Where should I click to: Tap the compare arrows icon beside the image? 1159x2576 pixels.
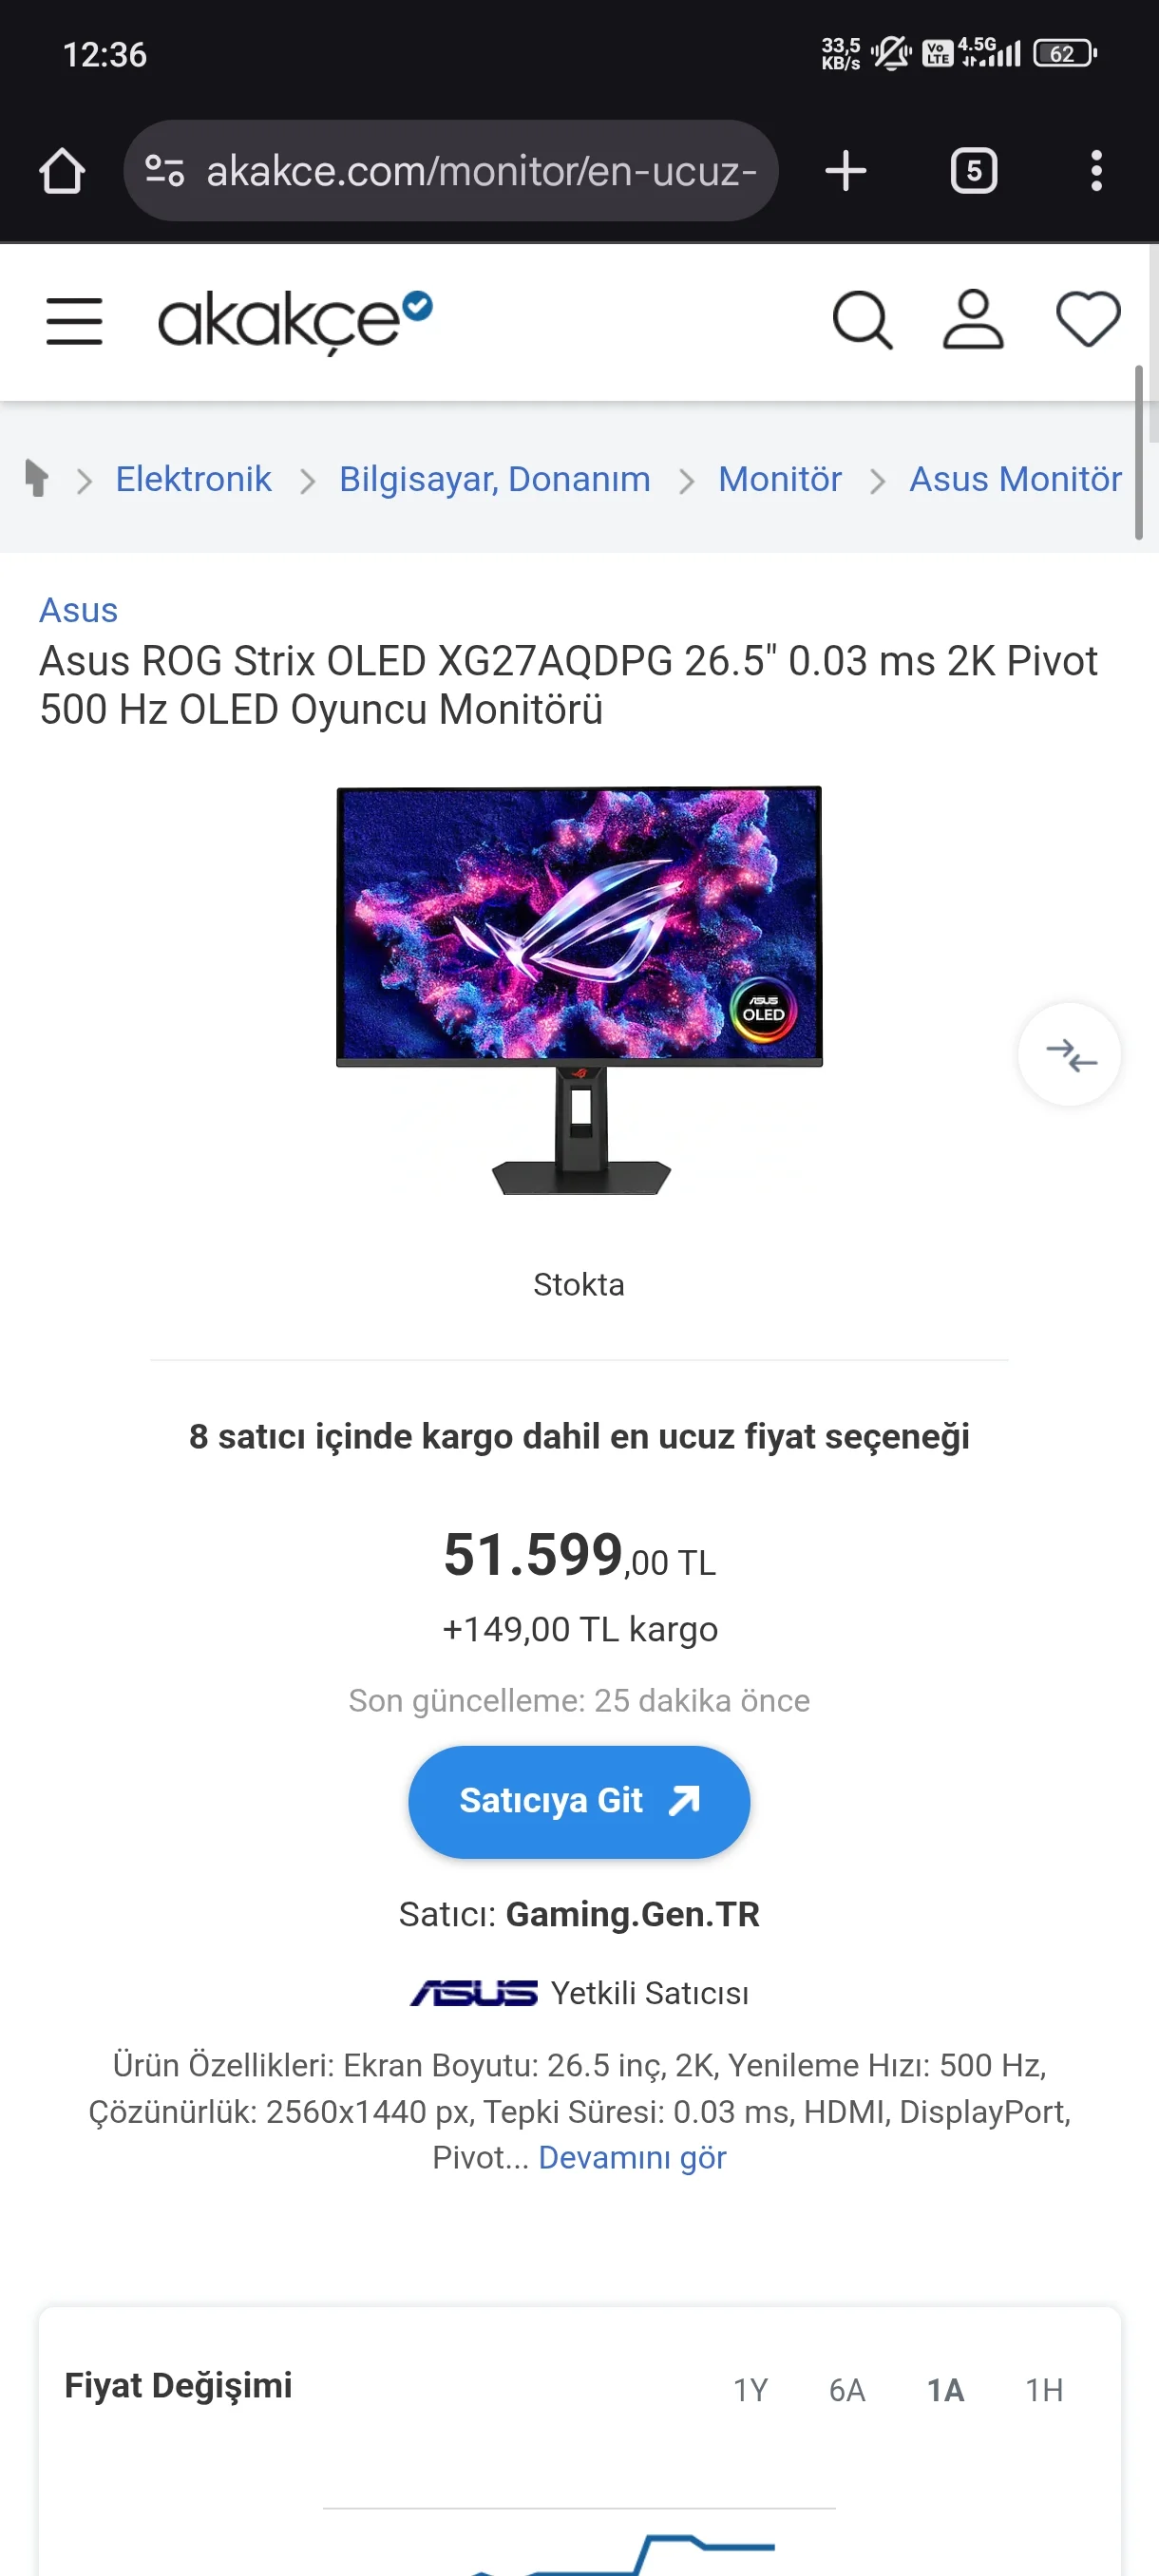1069,1054
